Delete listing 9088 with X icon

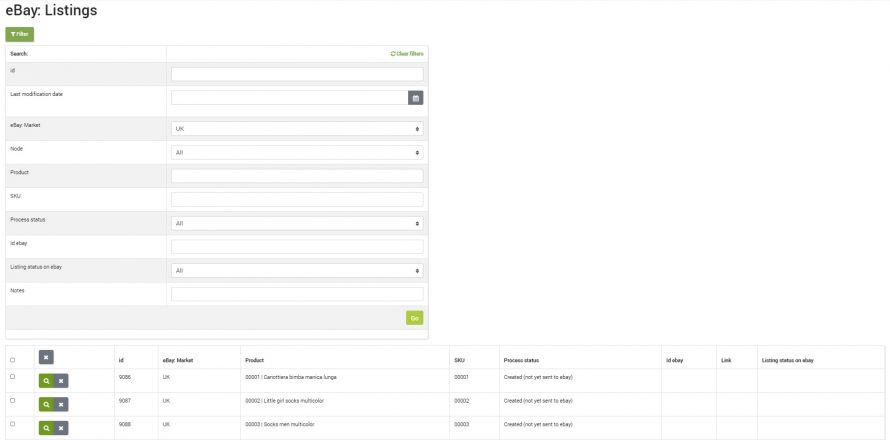61,428
